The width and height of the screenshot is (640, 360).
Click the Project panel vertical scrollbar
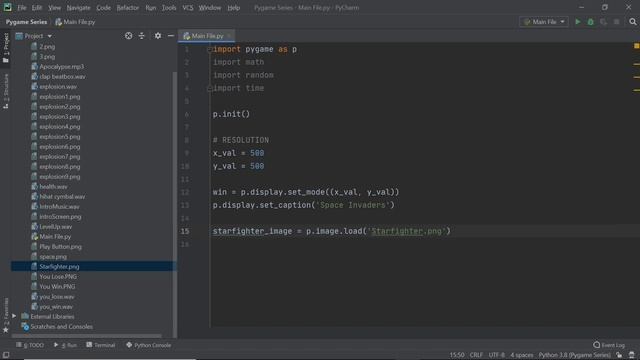pyautogui.click(x=175, y=204)
